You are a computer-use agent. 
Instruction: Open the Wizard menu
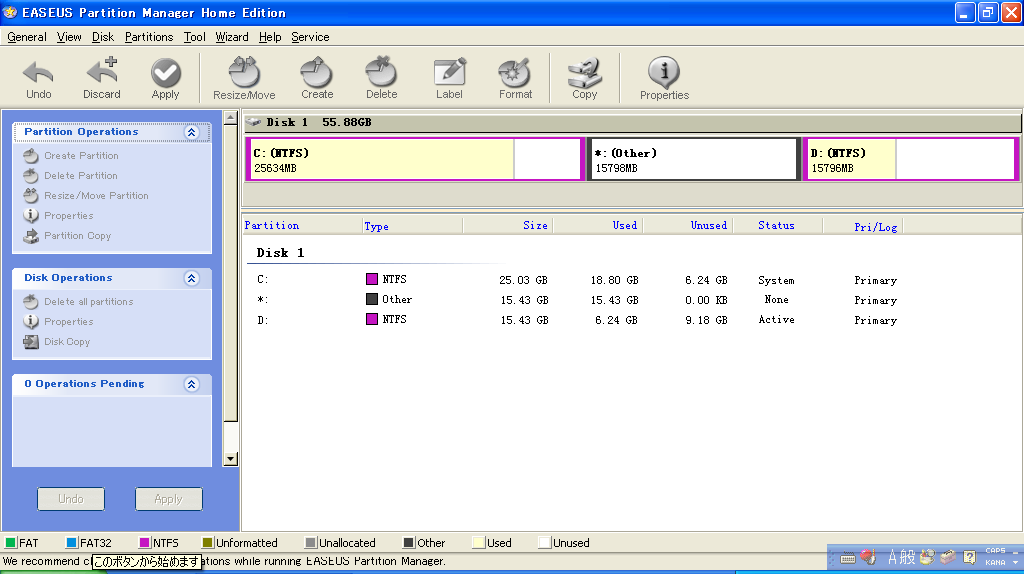(232, 37)
